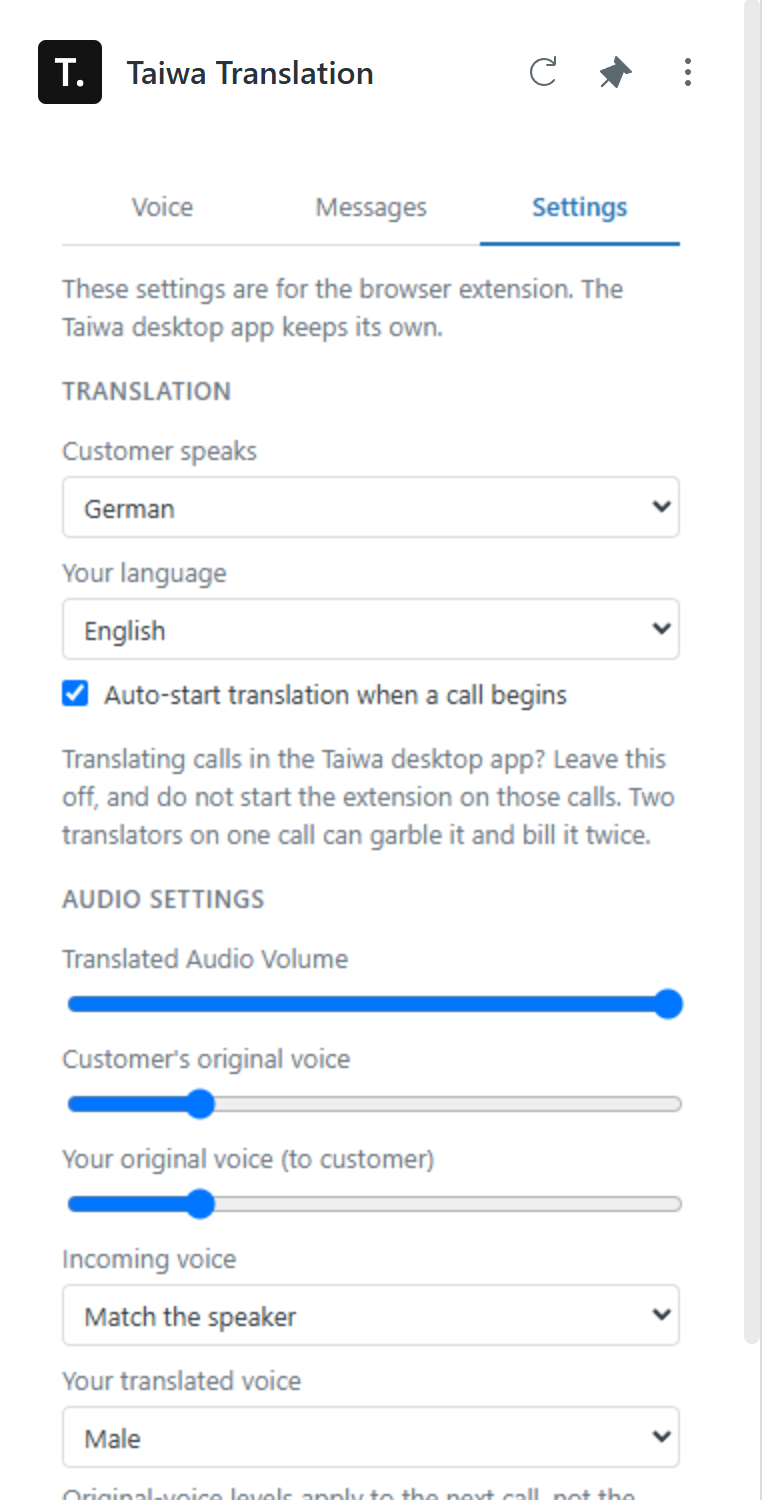The height and width of the screenshot is (1500, 762).
Task: Click the Customer speaks dropdown arrow
Action: point(660,507)
